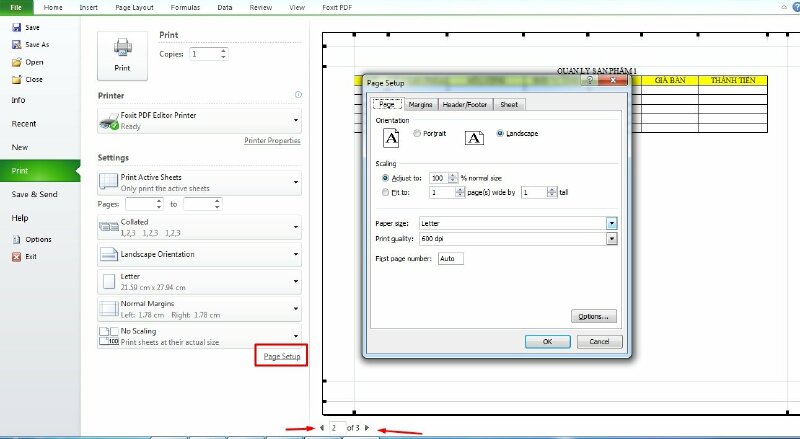
Task: Click the pages tall stepper in Fit to
Action: (x=552, y=192)
